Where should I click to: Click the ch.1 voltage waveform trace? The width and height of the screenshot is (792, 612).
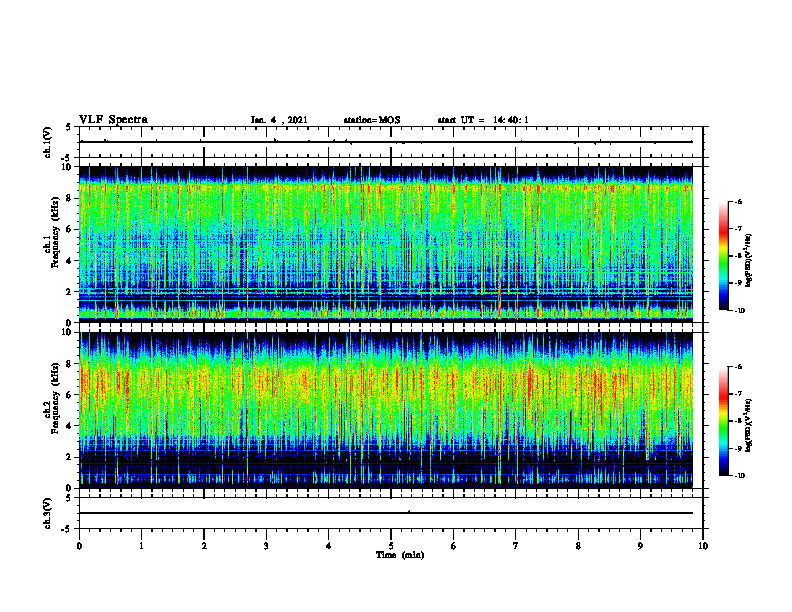point(386,142)
